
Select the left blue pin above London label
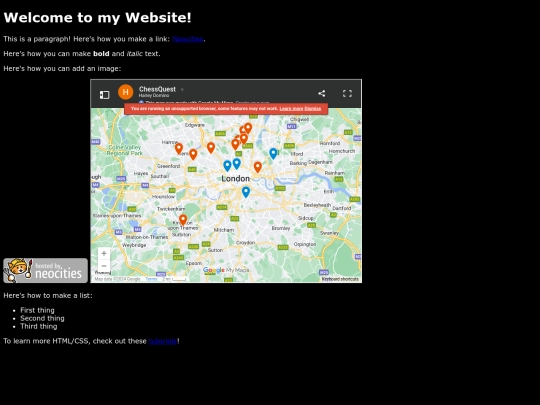pos(227,166)
